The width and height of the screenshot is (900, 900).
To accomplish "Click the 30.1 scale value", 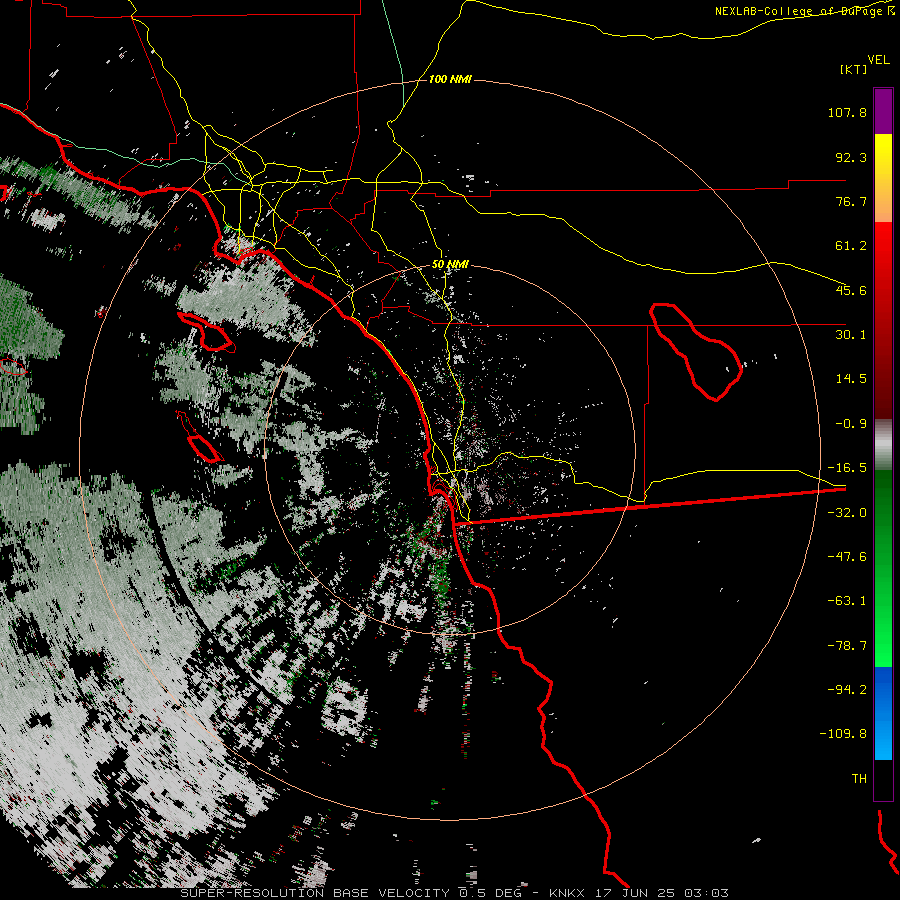I will coord(851,335).
